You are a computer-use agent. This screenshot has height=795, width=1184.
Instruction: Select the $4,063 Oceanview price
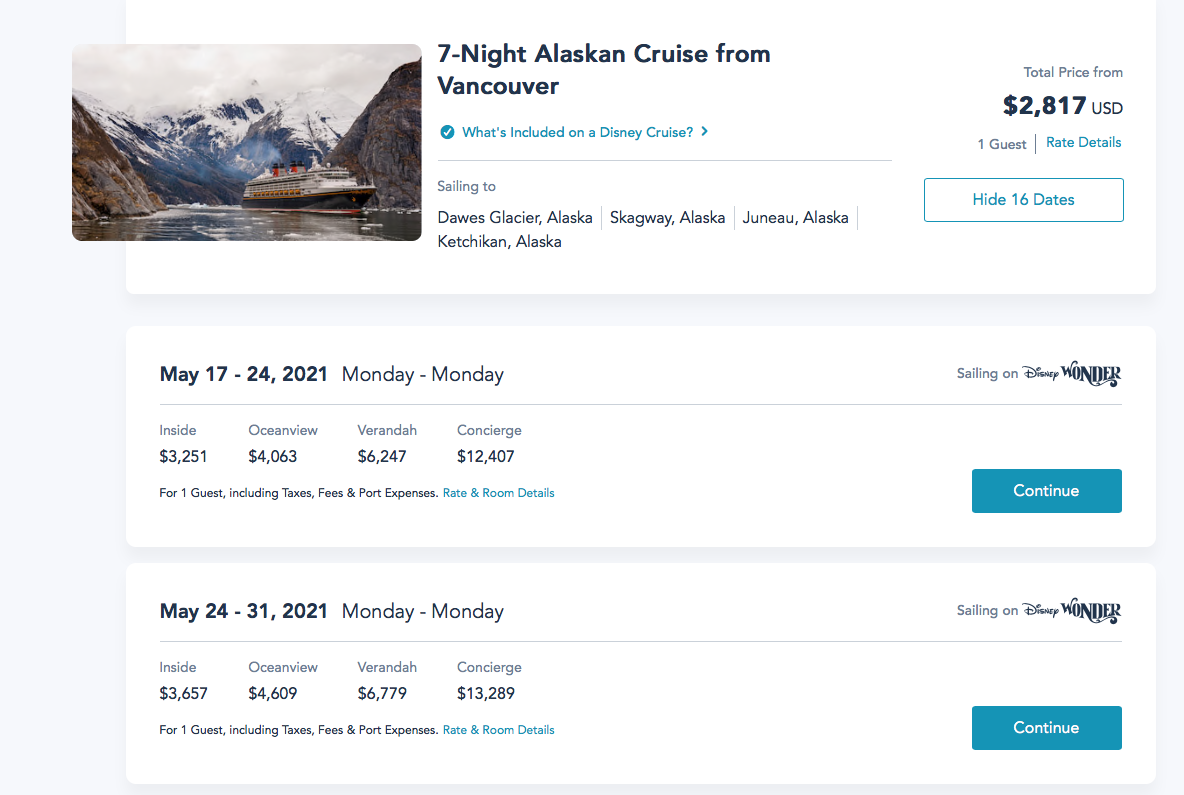273,457
